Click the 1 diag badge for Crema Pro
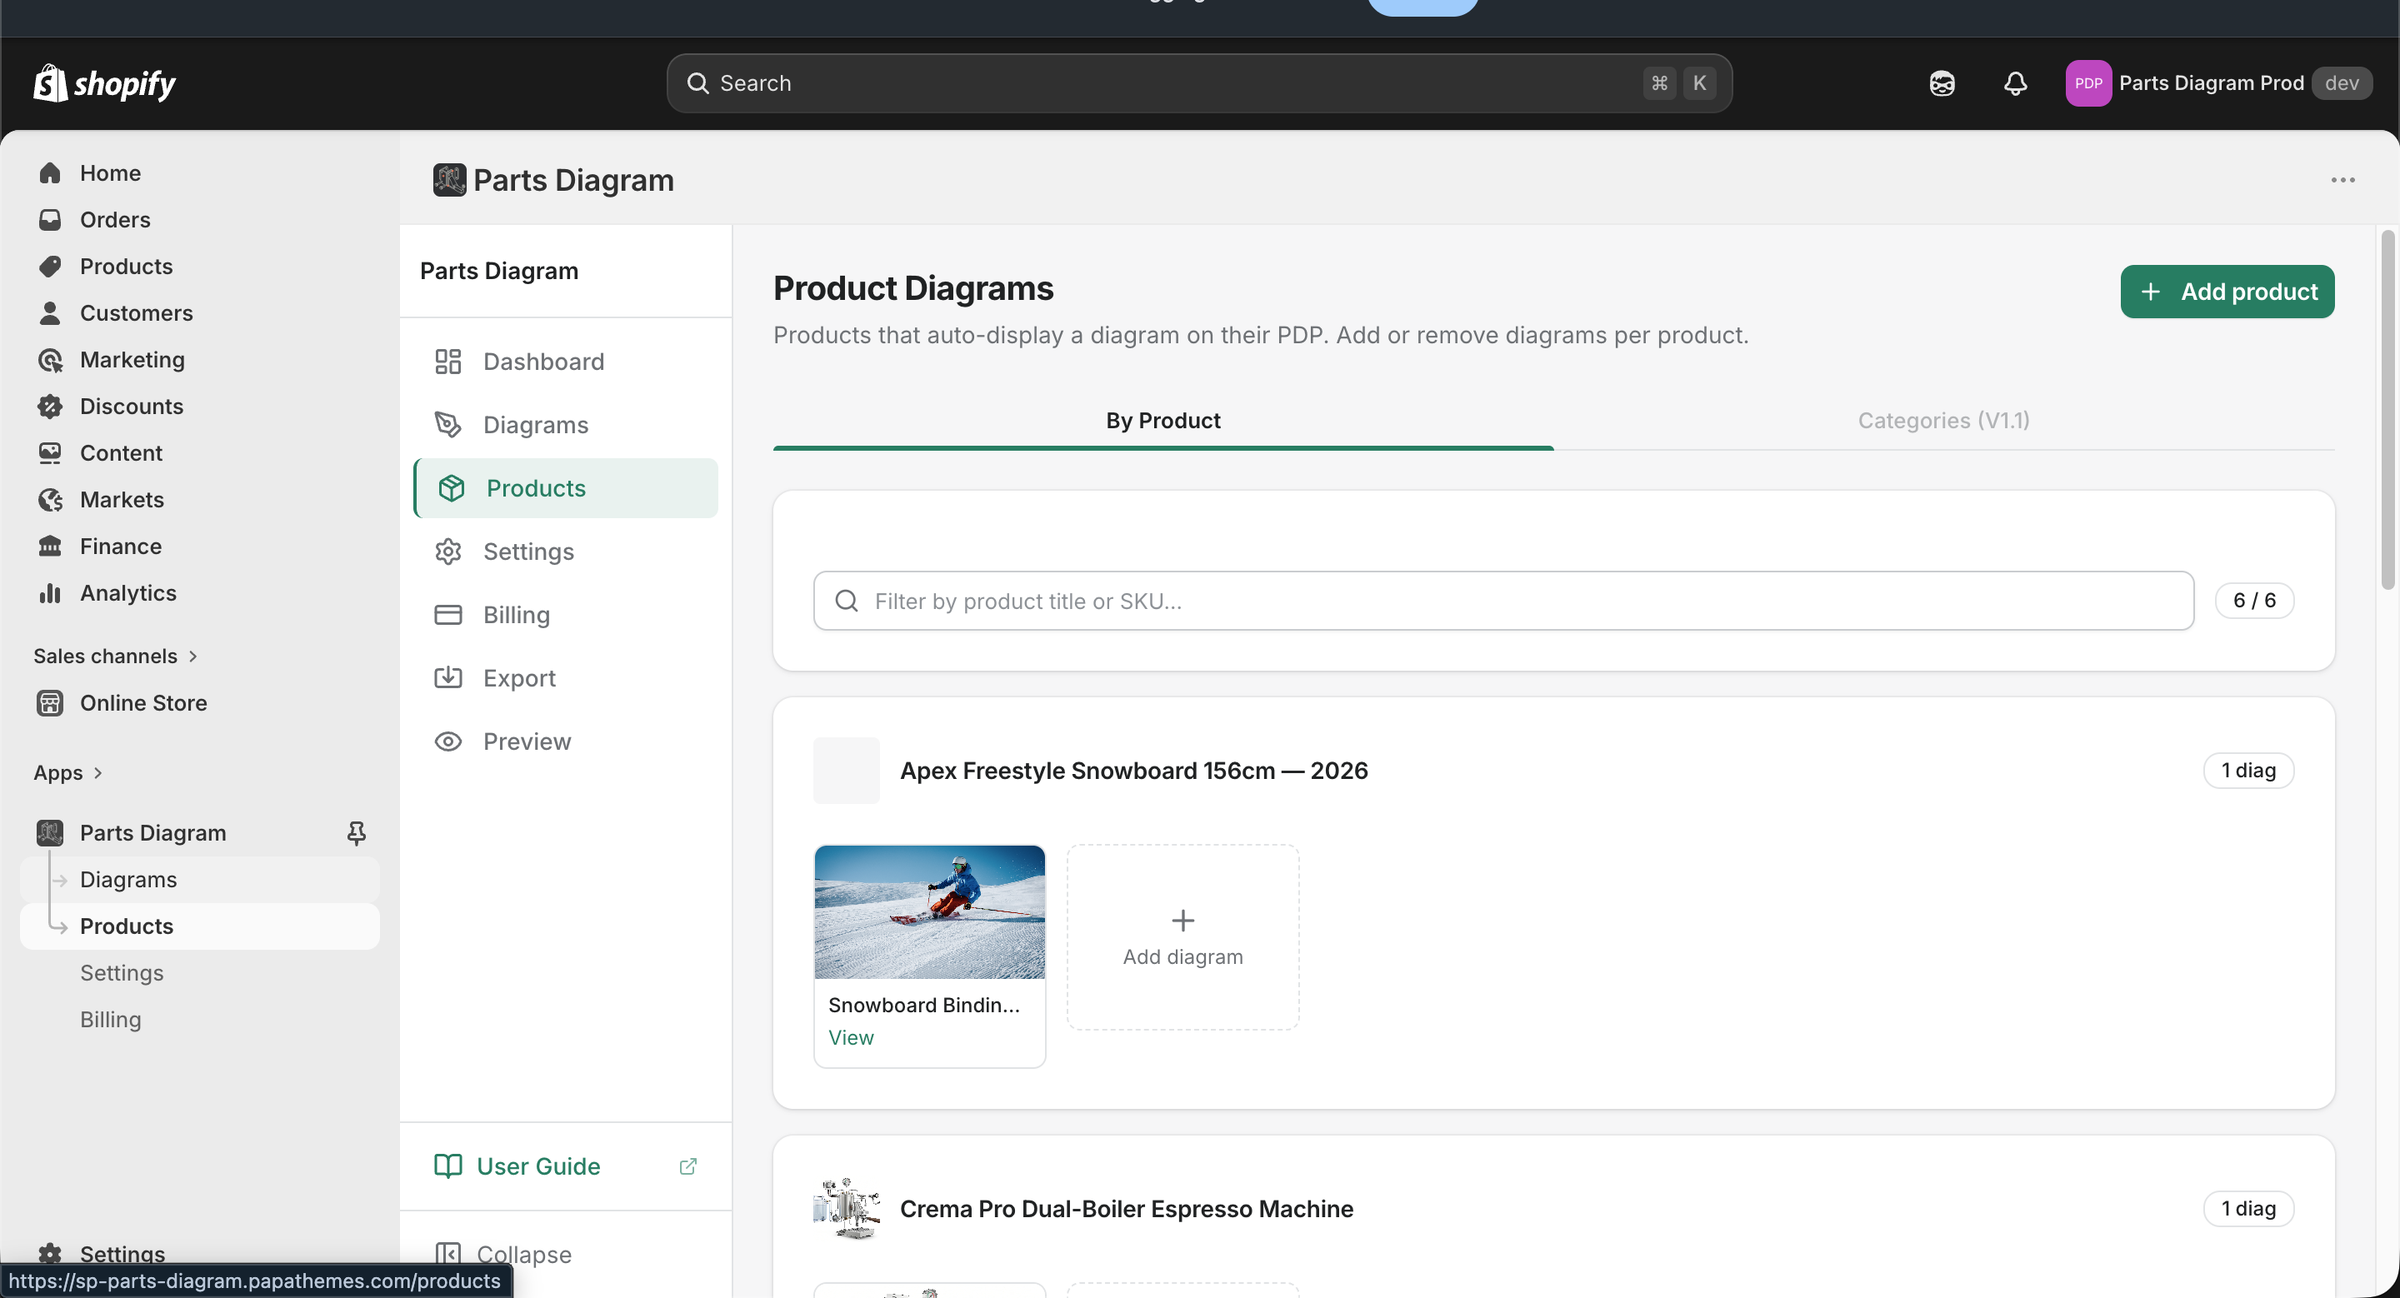Screen dimensions: 2400x1298 tap(2248, 1208)
